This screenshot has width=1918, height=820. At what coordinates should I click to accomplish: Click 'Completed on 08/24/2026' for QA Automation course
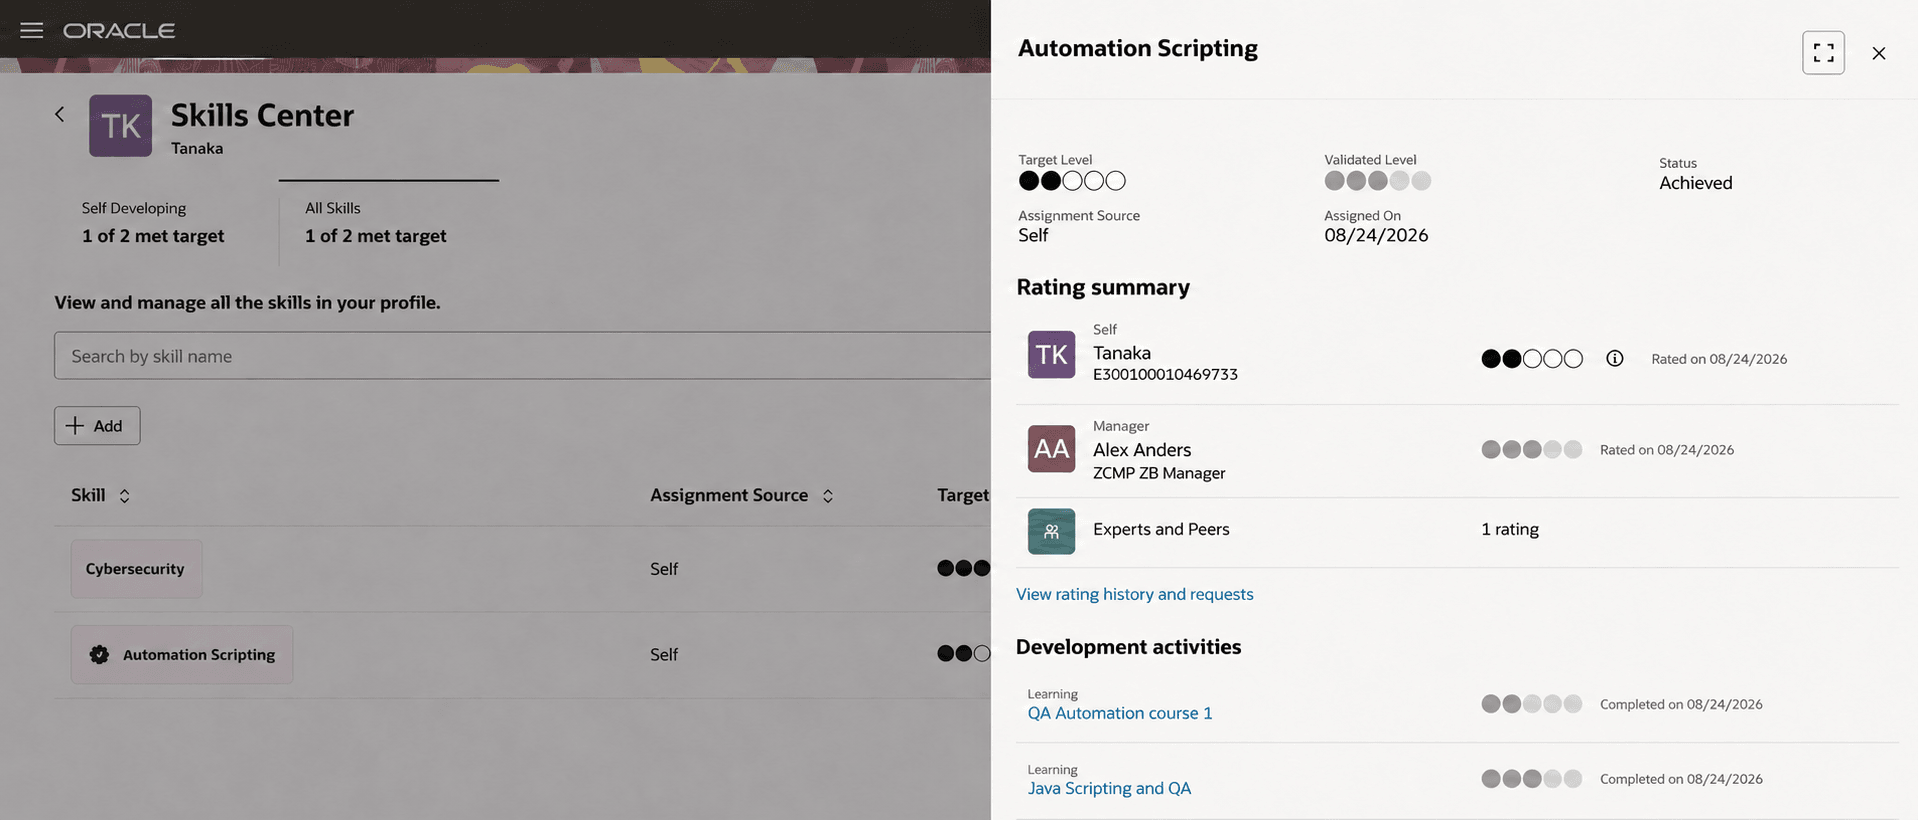1681,704
